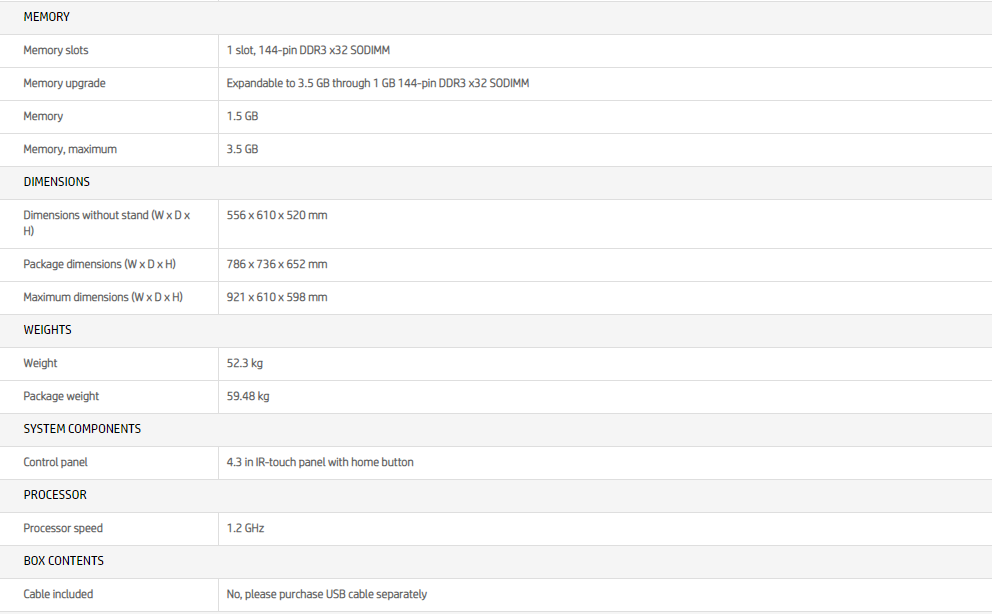992x614 pixels.
Task: Click the 1.2 GHz processor speed value
Action: [x=245, y=528]
